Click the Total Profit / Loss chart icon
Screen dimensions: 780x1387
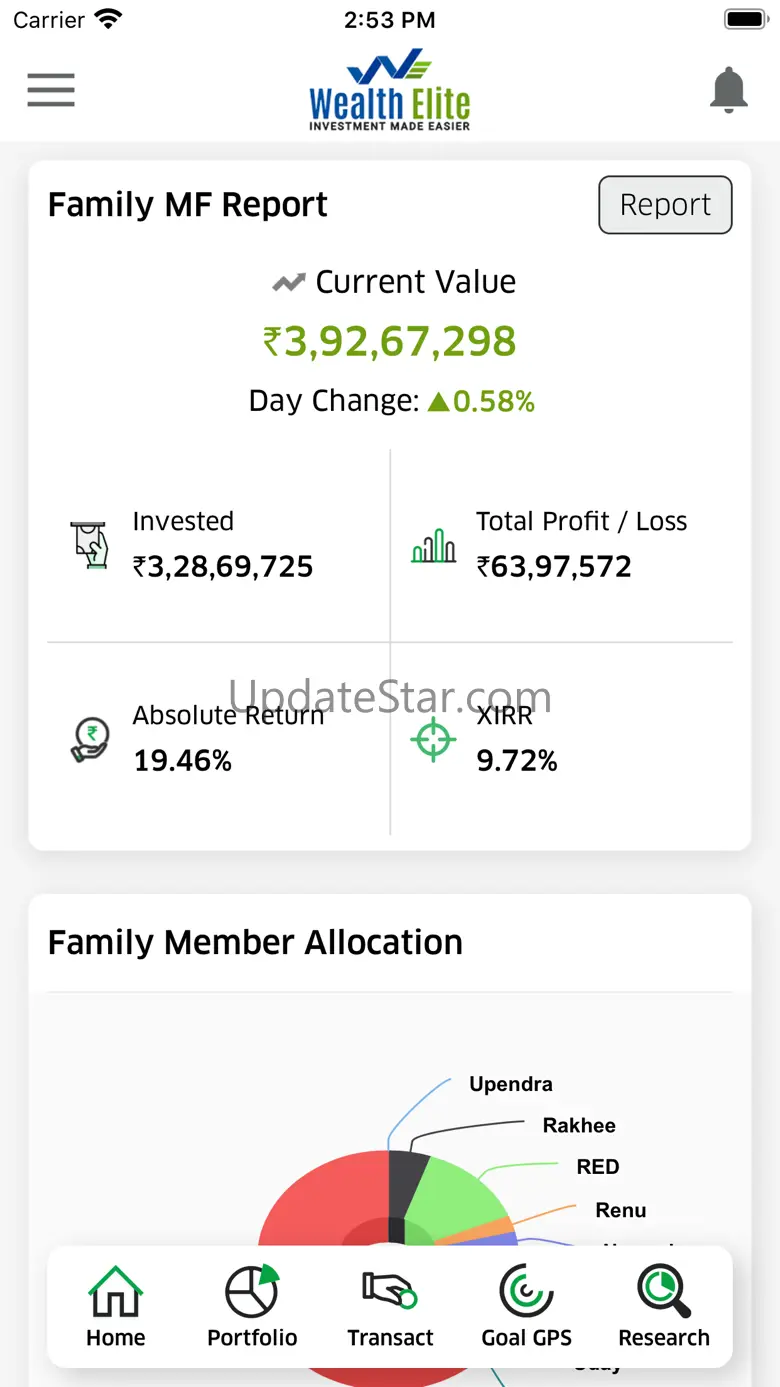coord(433,545)
